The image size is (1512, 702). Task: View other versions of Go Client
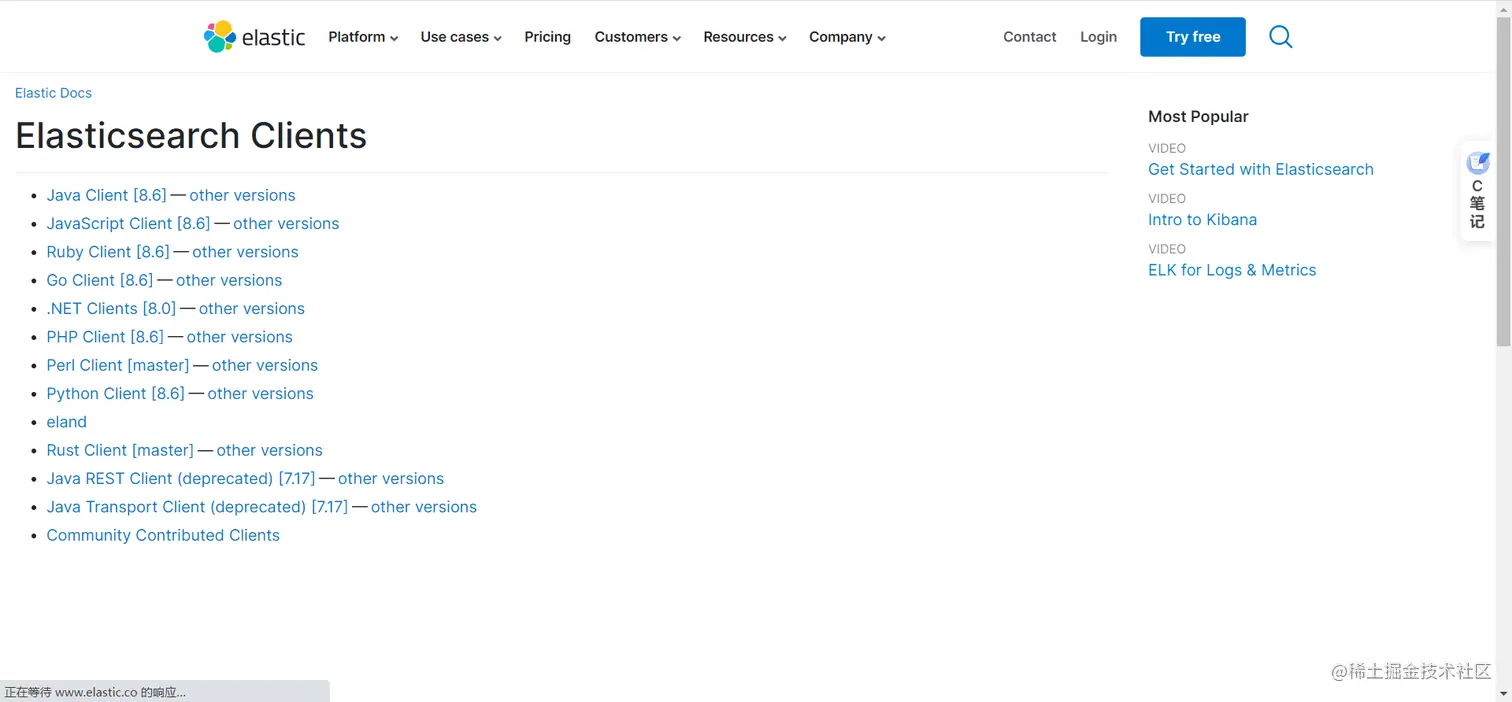(229, 280)
